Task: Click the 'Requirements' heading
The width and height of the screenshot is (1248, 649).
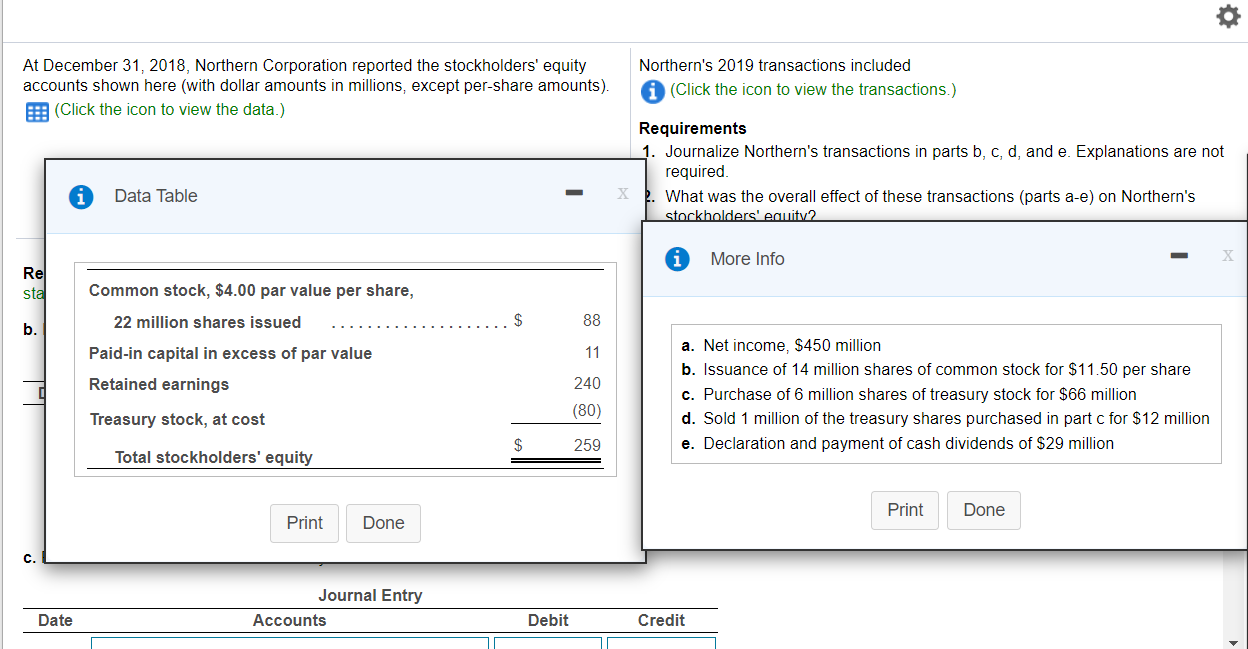Action: [x=692, y=129]
